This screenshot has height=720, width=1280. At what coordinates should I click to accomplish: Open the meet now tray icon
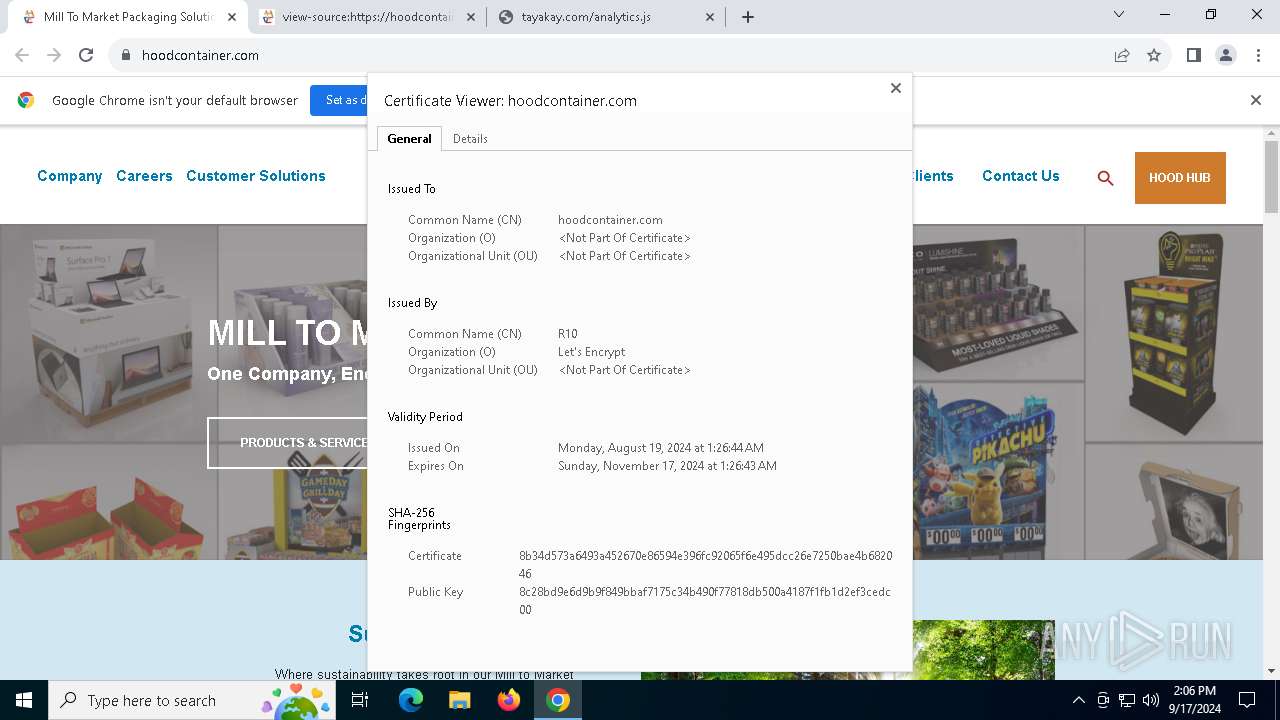point(1103,700)
